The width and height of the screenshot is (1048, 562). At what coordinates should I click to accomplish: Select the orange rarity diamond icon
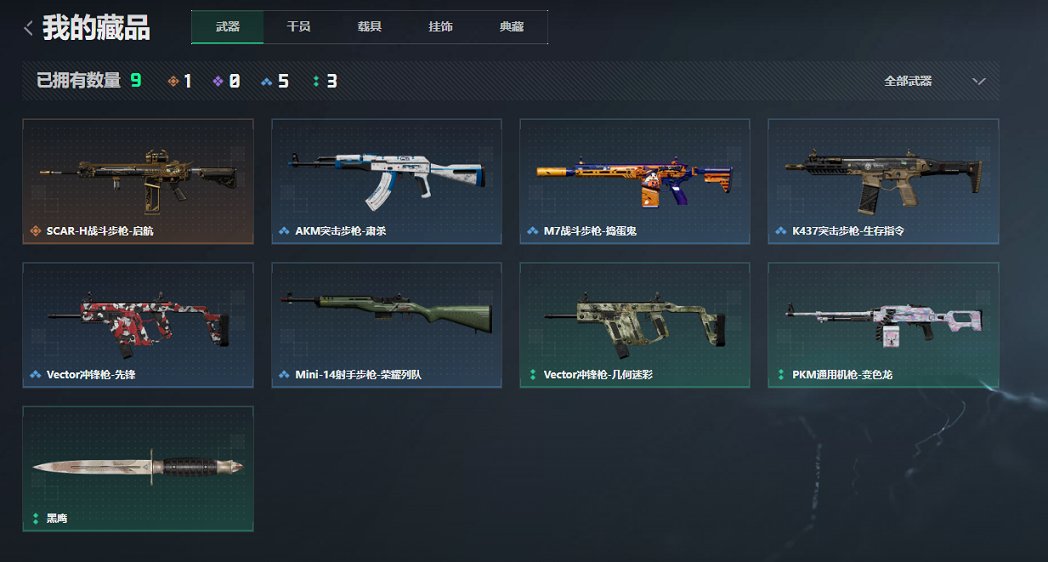pyautogui.click(x=173, y=82)
